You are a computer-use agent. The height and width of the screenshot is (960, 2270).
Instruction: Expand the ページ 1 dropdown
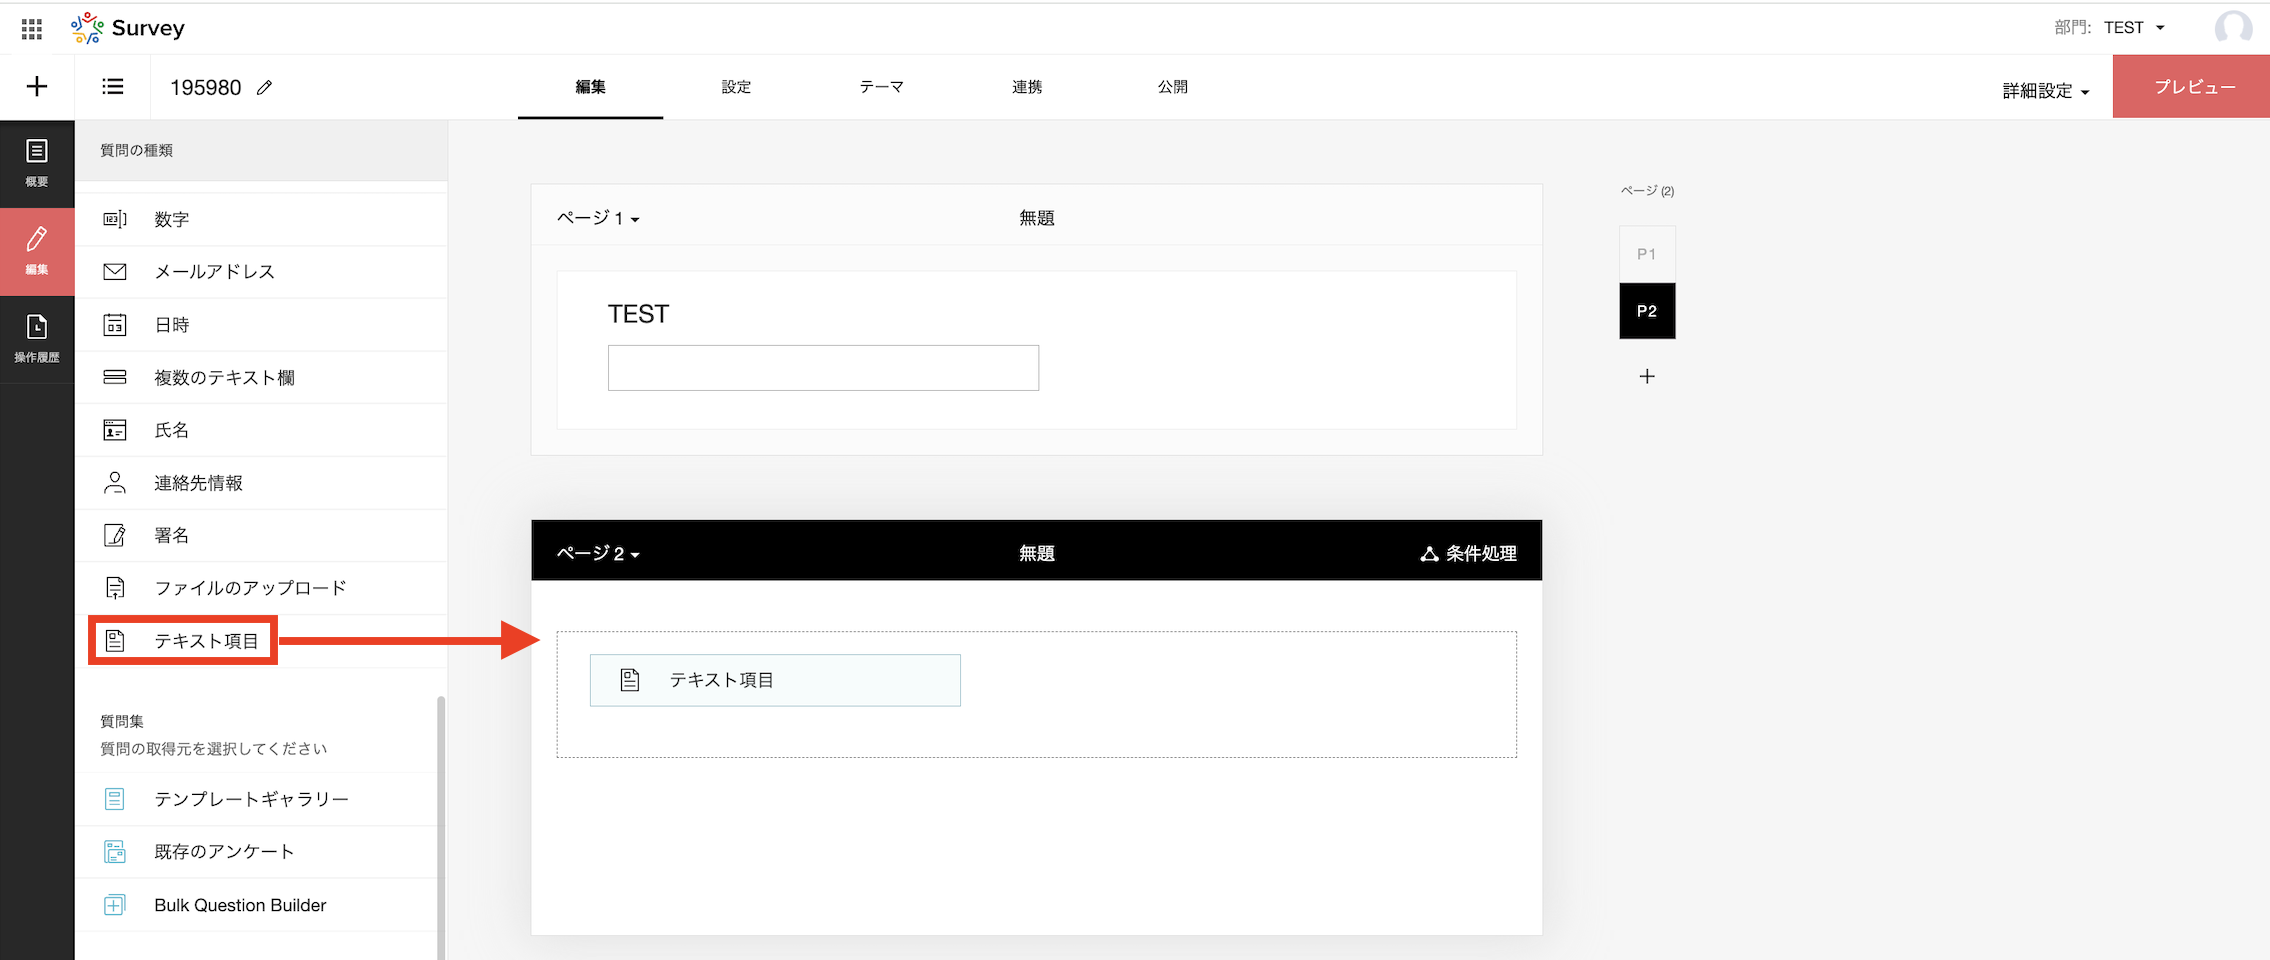pyautogui.click(x=598, y=219)
